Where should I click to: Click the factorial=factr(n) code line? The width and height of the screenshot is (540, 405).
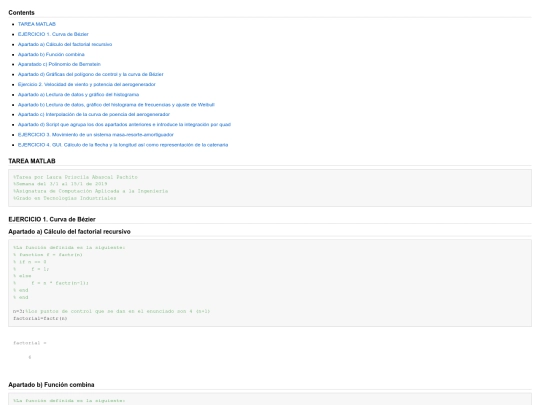(40, 318)
